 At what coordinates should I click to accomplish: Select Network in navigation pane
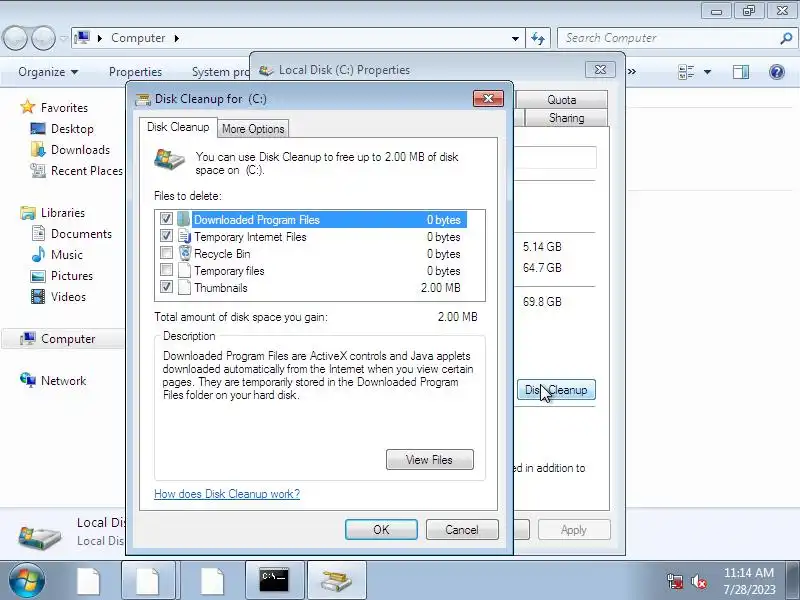(63, 381)
